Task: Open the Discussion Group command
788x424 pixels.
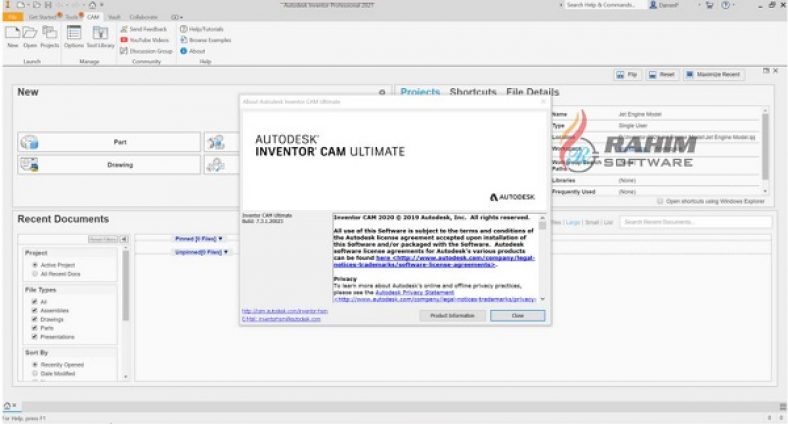Action: [146, 51]
